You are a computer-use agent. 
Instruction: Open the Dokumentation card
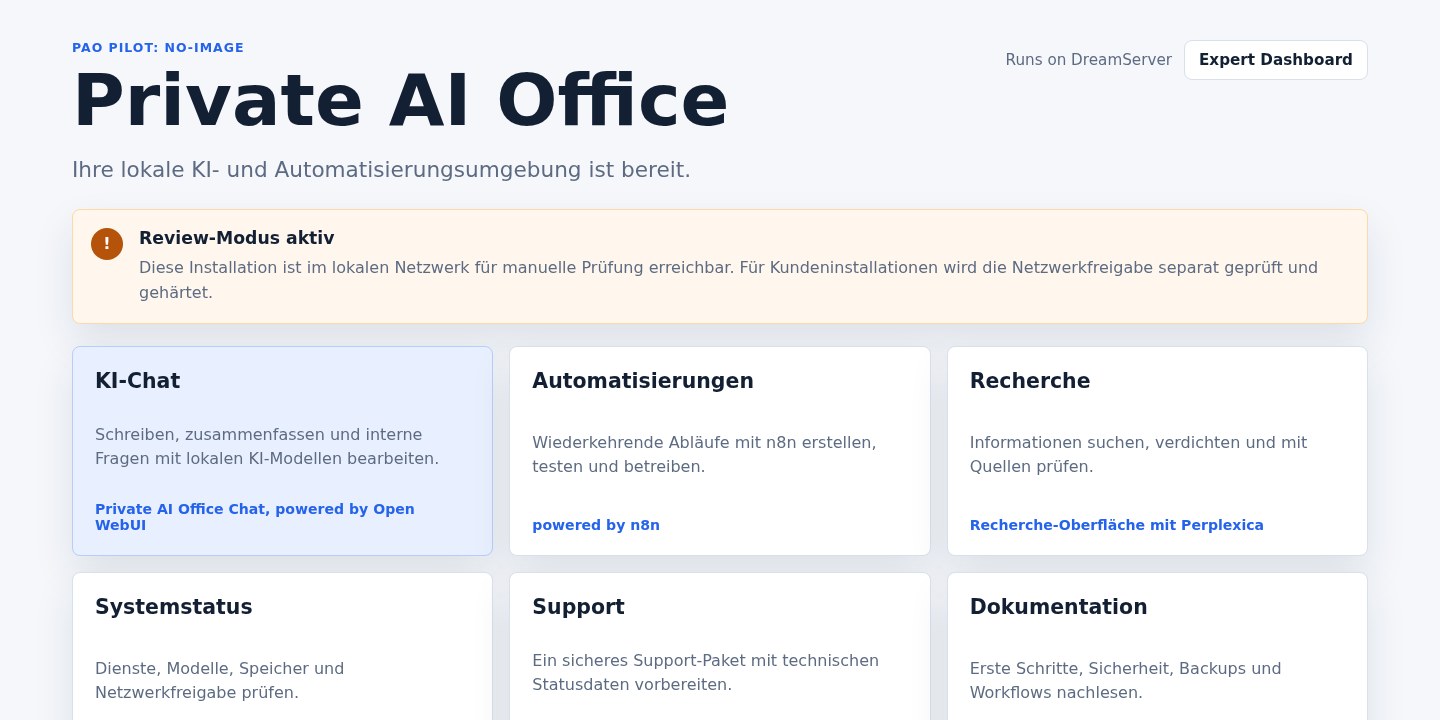coord(1157,646)
